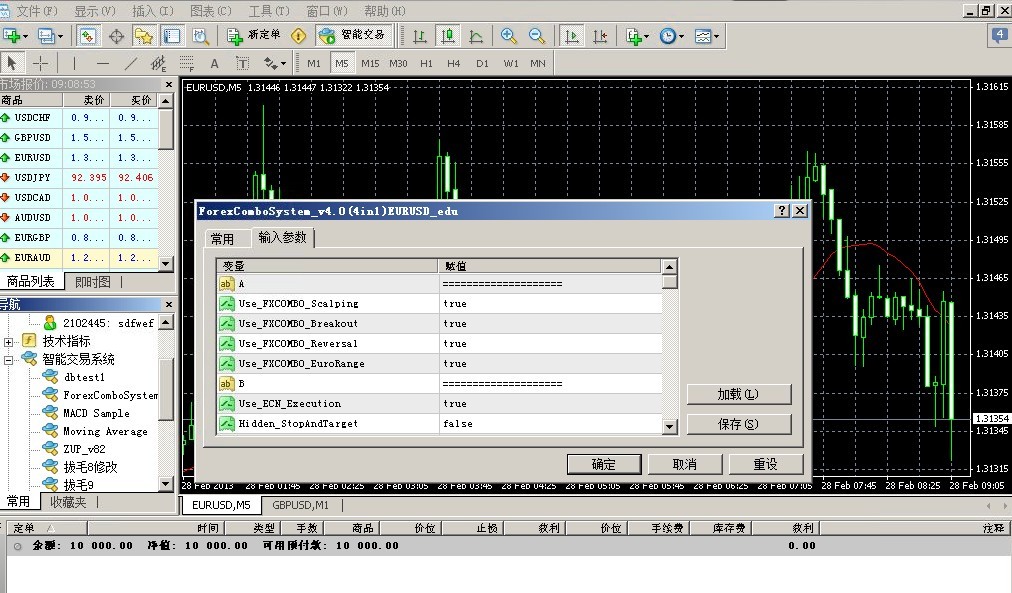The height and width of the screenshot is (593, 1012).
Task: Enable the chart auto-scroll icon
Action: point(573,36)
